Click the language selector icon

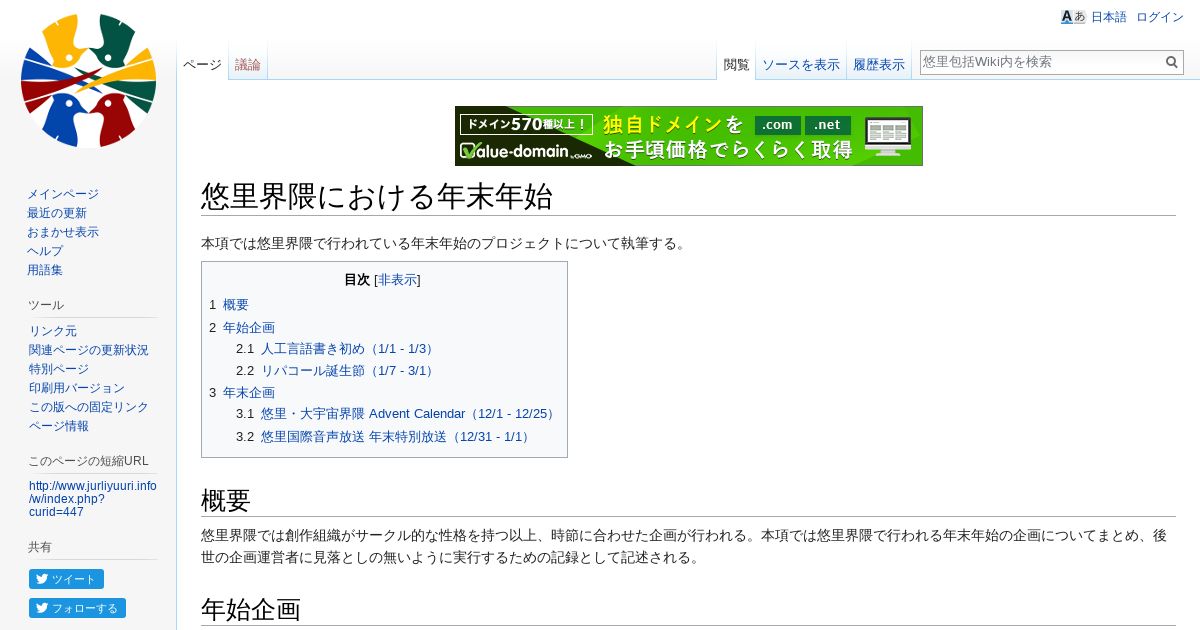pos(1073,17)
